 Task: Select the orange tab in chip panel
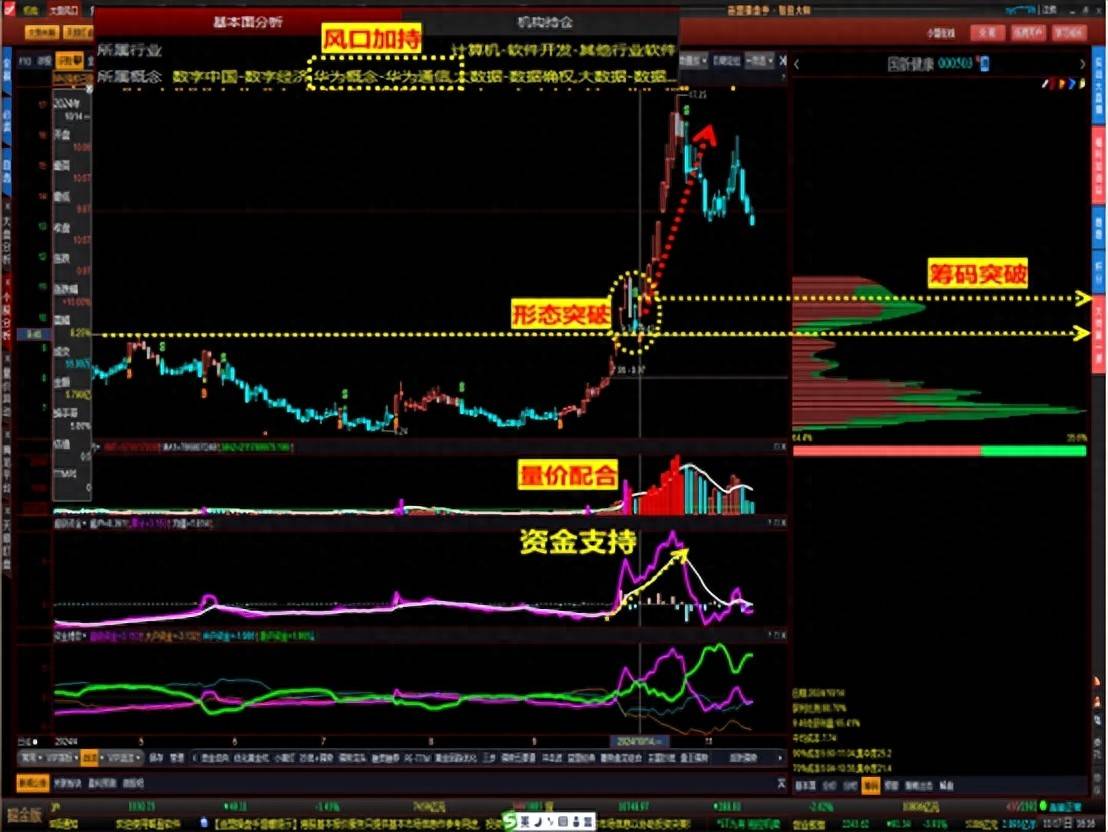pos(871,785)
